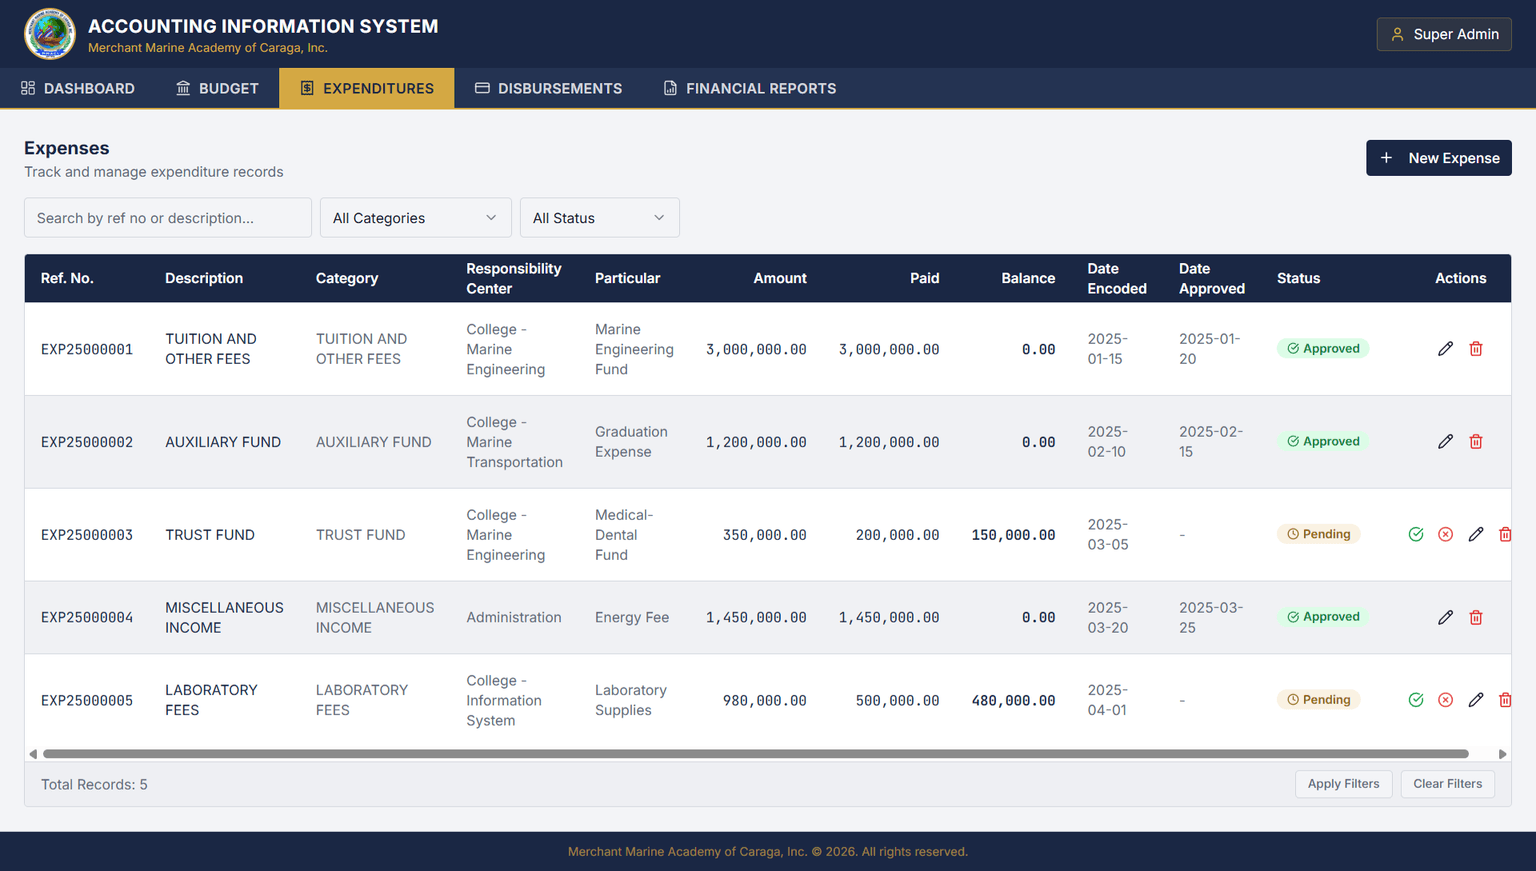Click the New Expense button
Image resolution: width=1536 pixels, height=871 pixels.
[1439, 158]
